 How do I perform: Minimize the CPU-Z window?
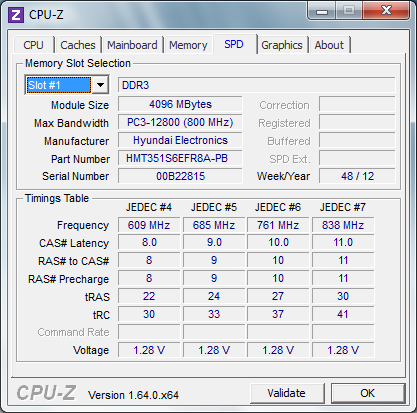point(322,11)
